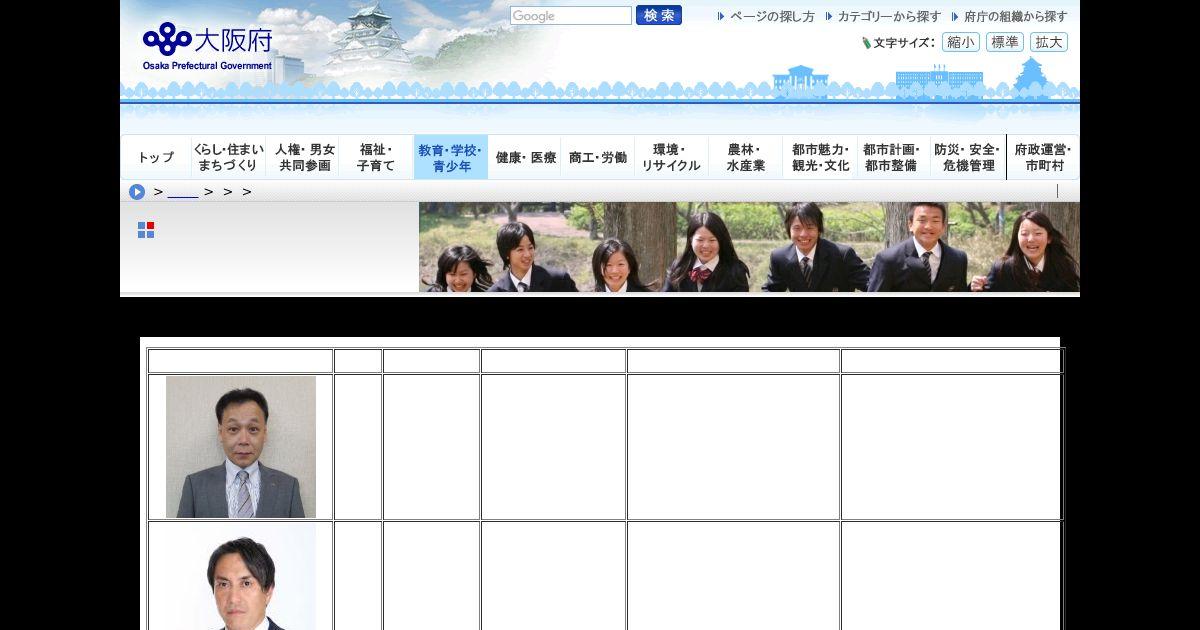Click the pencil icon beside 文字サイズ
1200x630 pixels.
pyautogui.click(x=867, y=43)
